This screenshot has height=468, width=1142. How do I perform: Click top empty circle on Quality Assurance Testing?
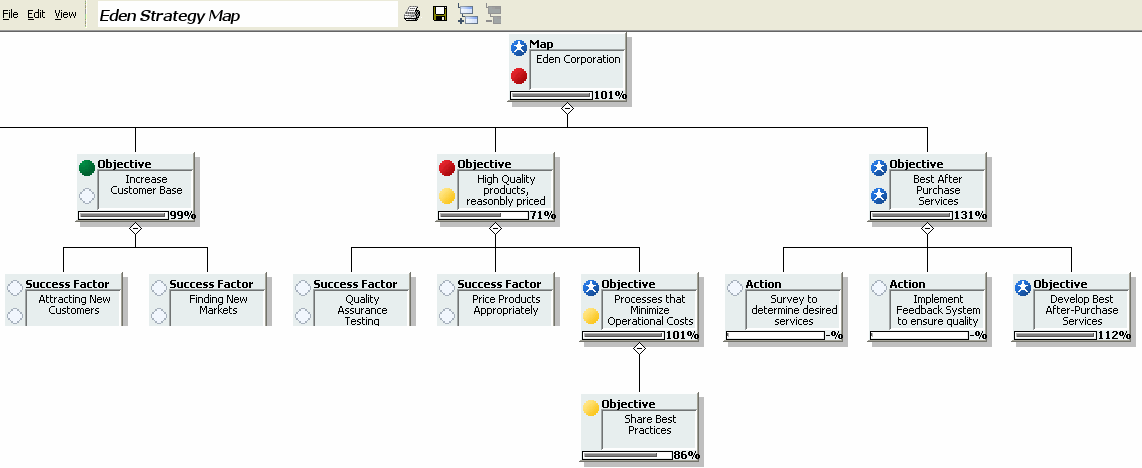[303, 288]
